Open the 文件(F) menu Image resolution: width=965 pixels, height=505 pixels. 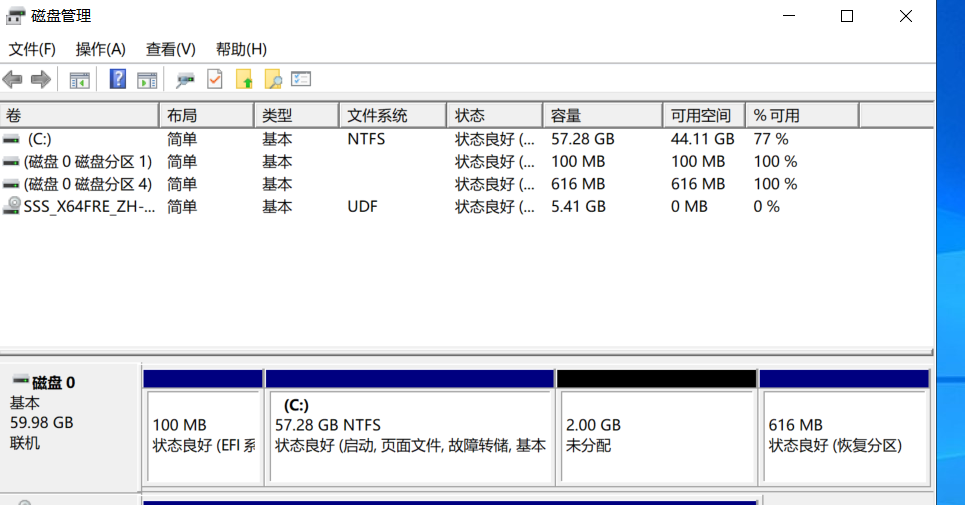32,49
